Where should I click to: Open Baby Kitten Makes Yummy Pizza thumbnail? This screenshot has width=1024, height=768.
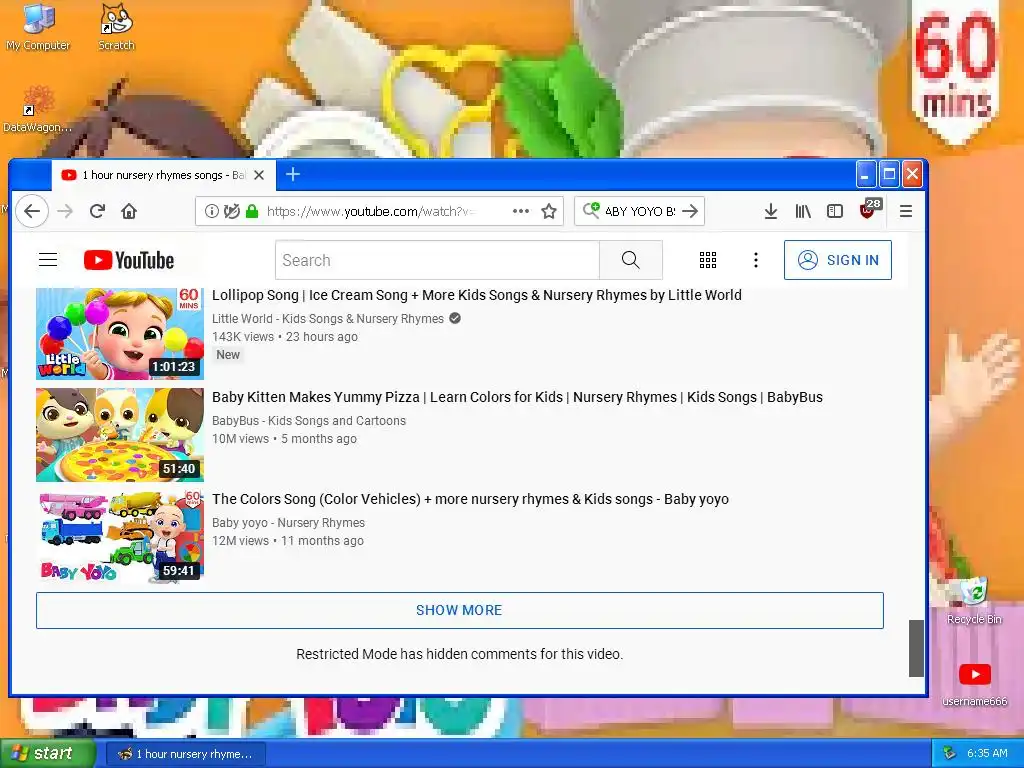pyautogui.click(x=120, y=435)
